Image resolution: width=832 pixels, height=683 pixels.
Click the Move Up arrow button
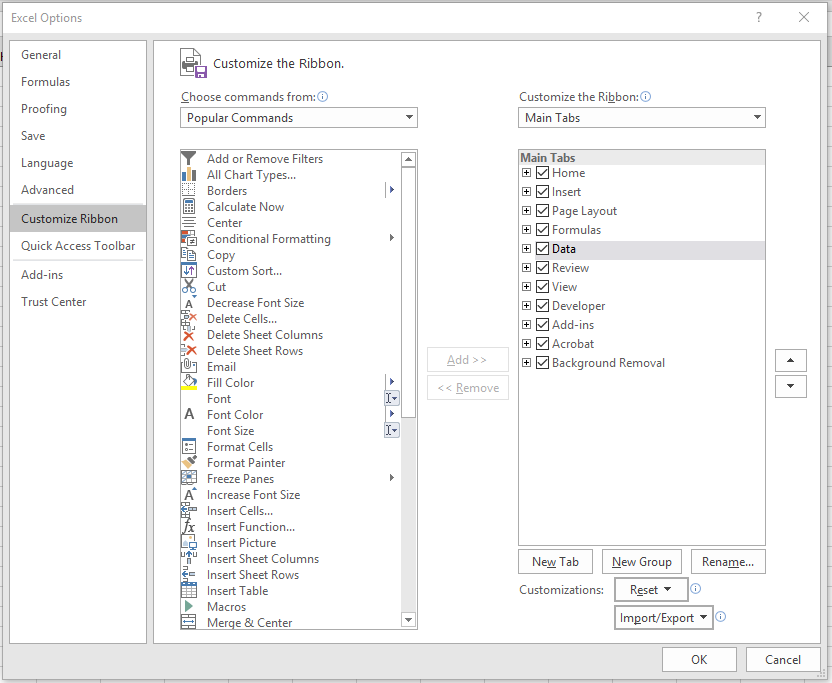(x=791, y=361)
